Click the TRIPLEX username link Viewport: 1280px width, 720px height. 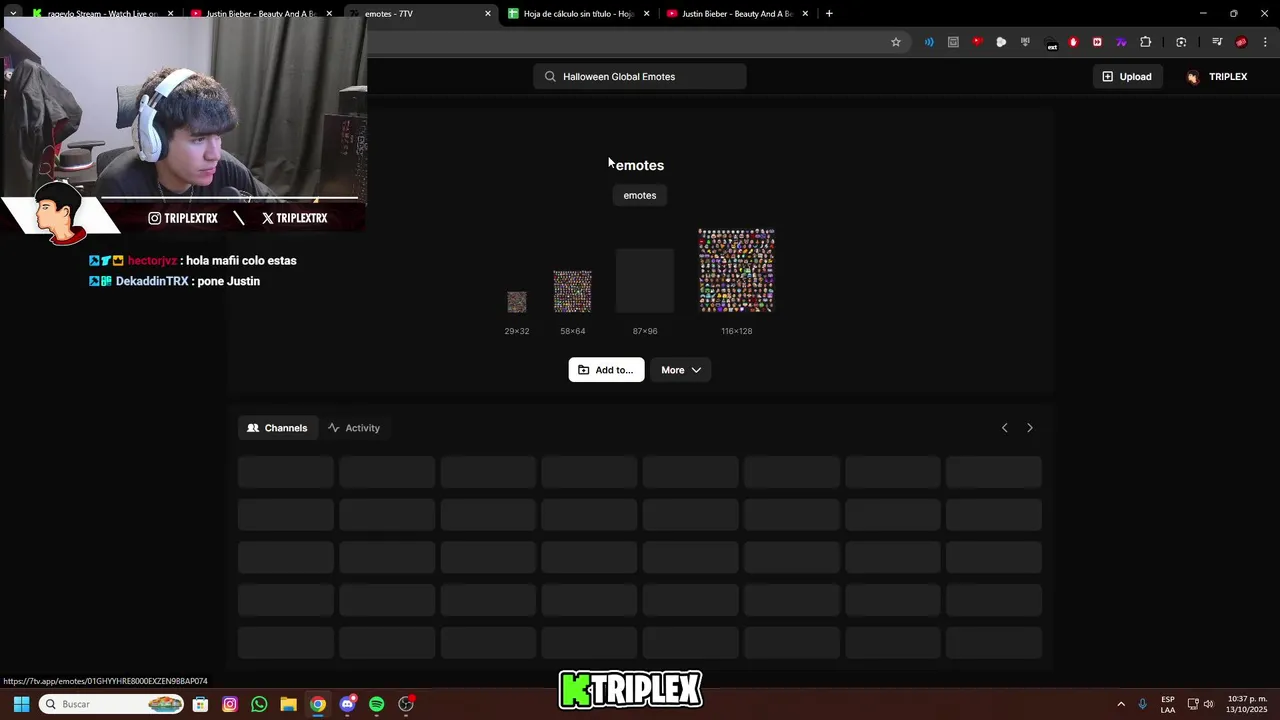pos(1228,77)
